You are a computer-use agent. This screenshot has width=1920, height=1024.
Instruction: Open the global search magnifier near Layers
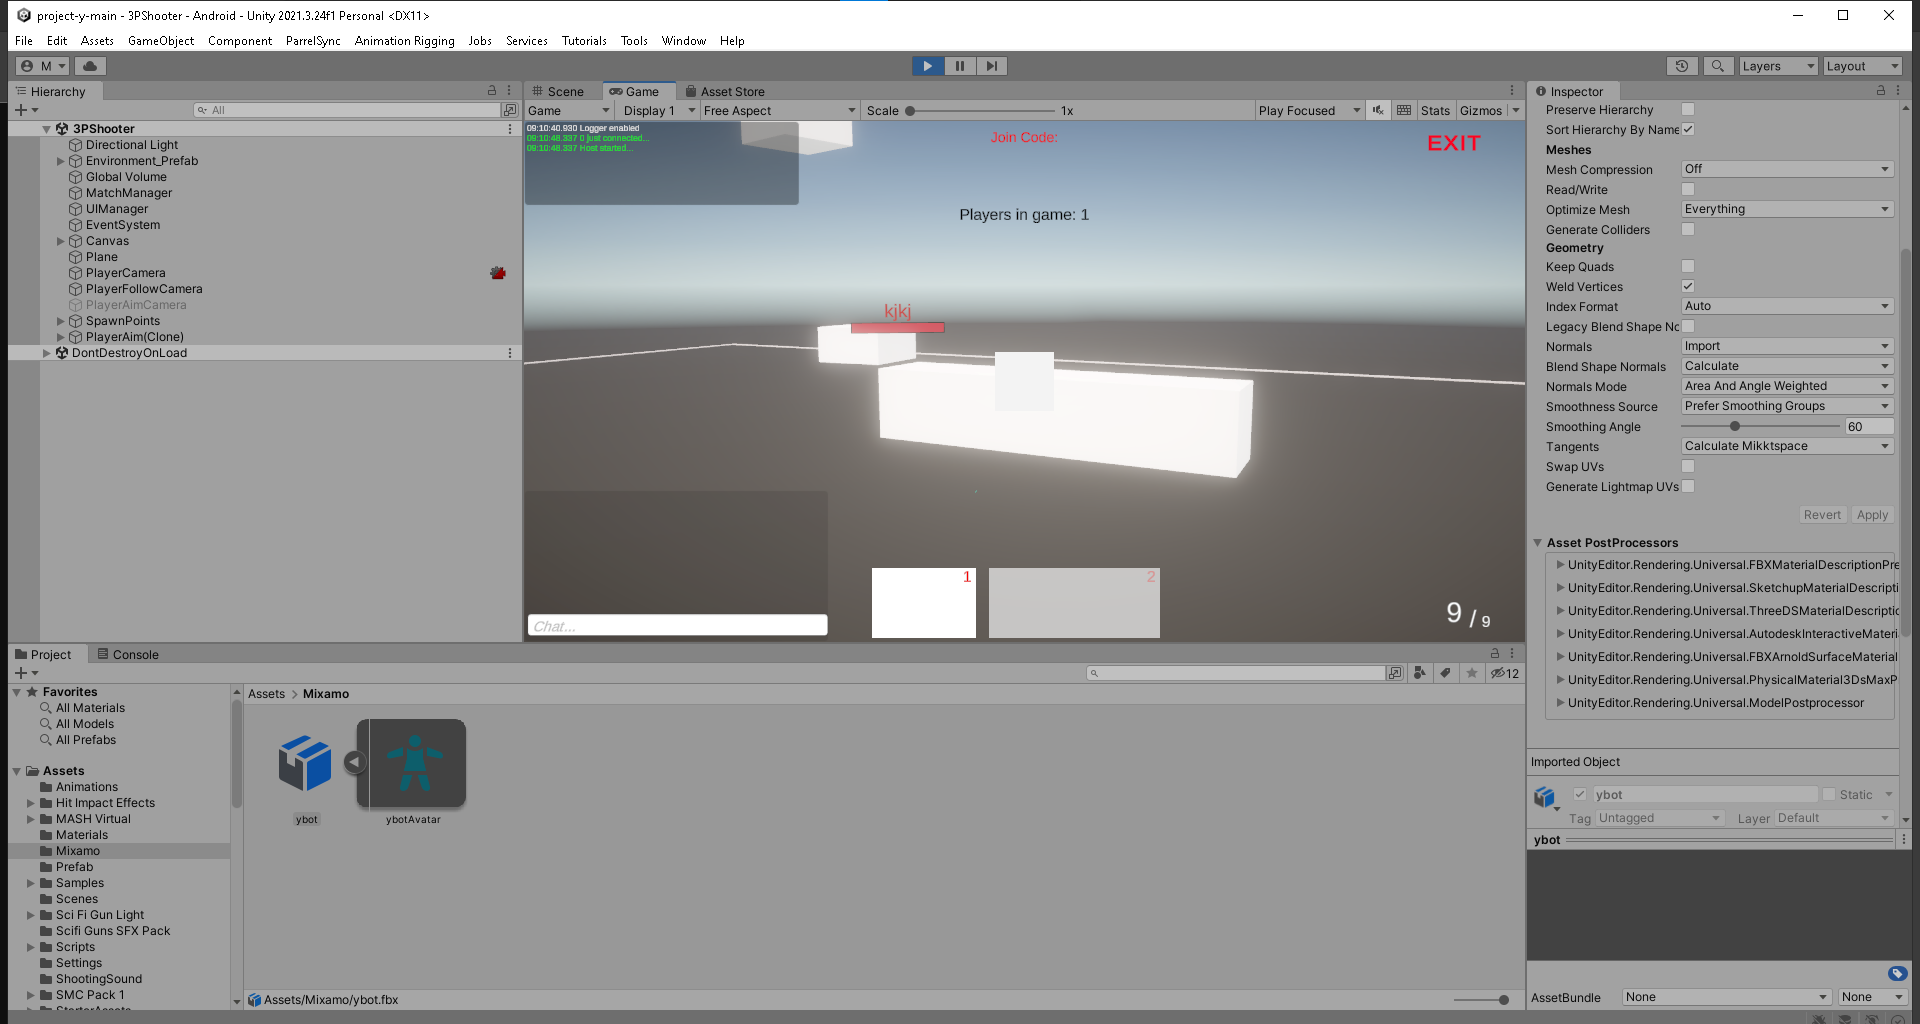1718,66
